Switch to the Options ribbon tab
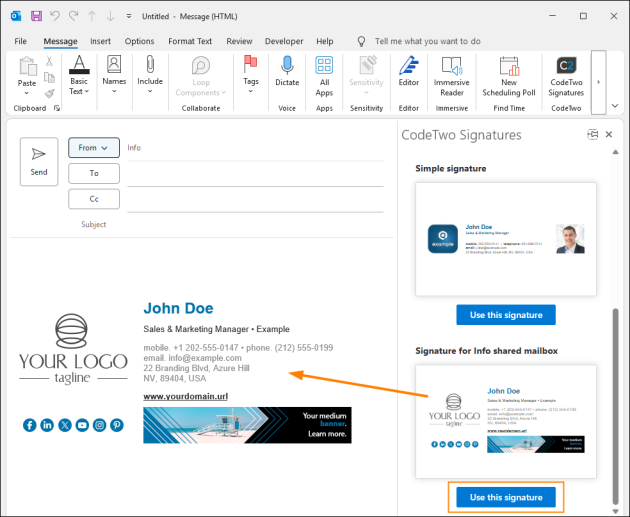This screenshot has height=517, width=630. 139,41
